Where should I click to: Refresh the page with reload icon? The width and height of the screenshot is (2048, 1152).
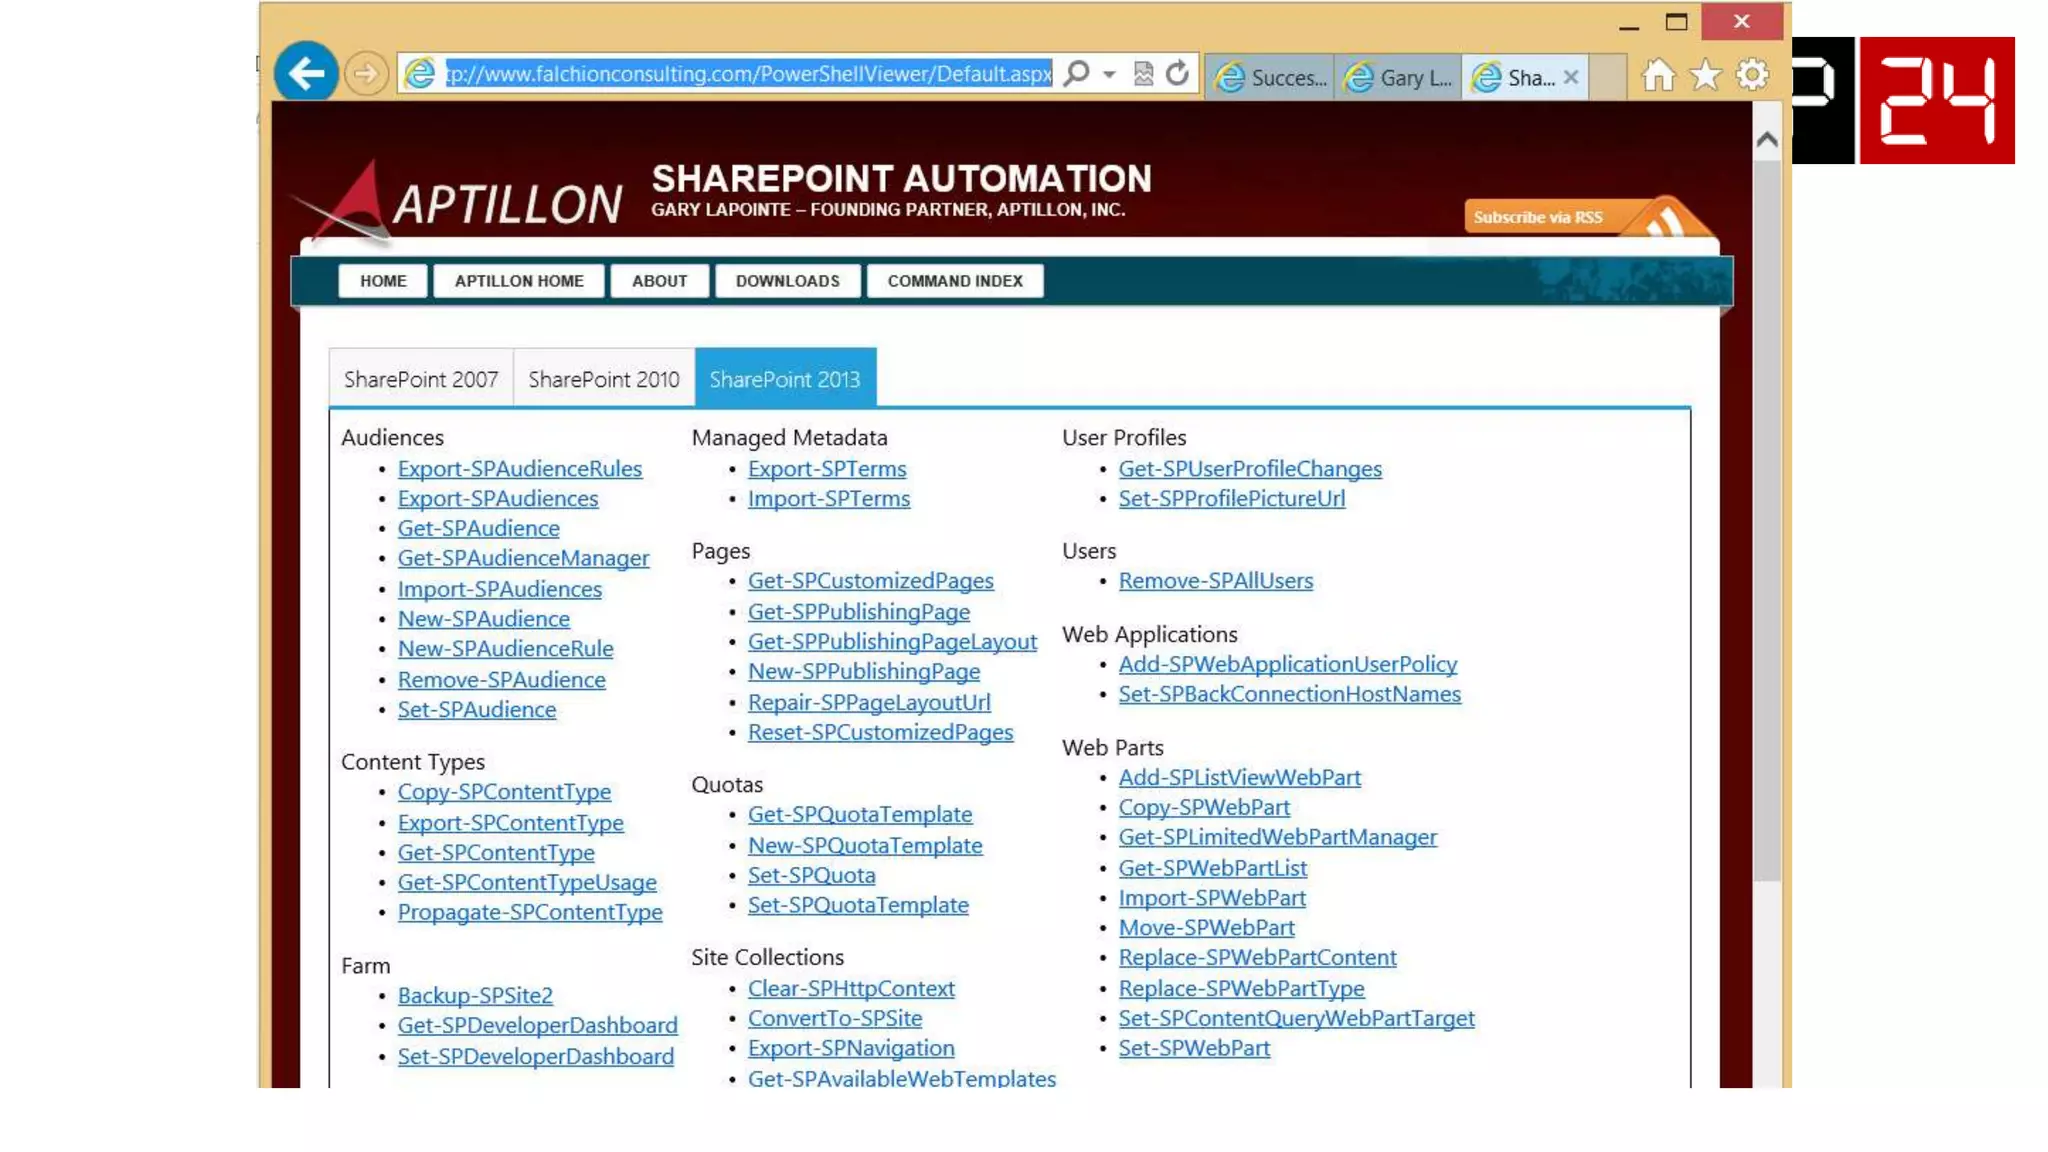(1177, 73)
